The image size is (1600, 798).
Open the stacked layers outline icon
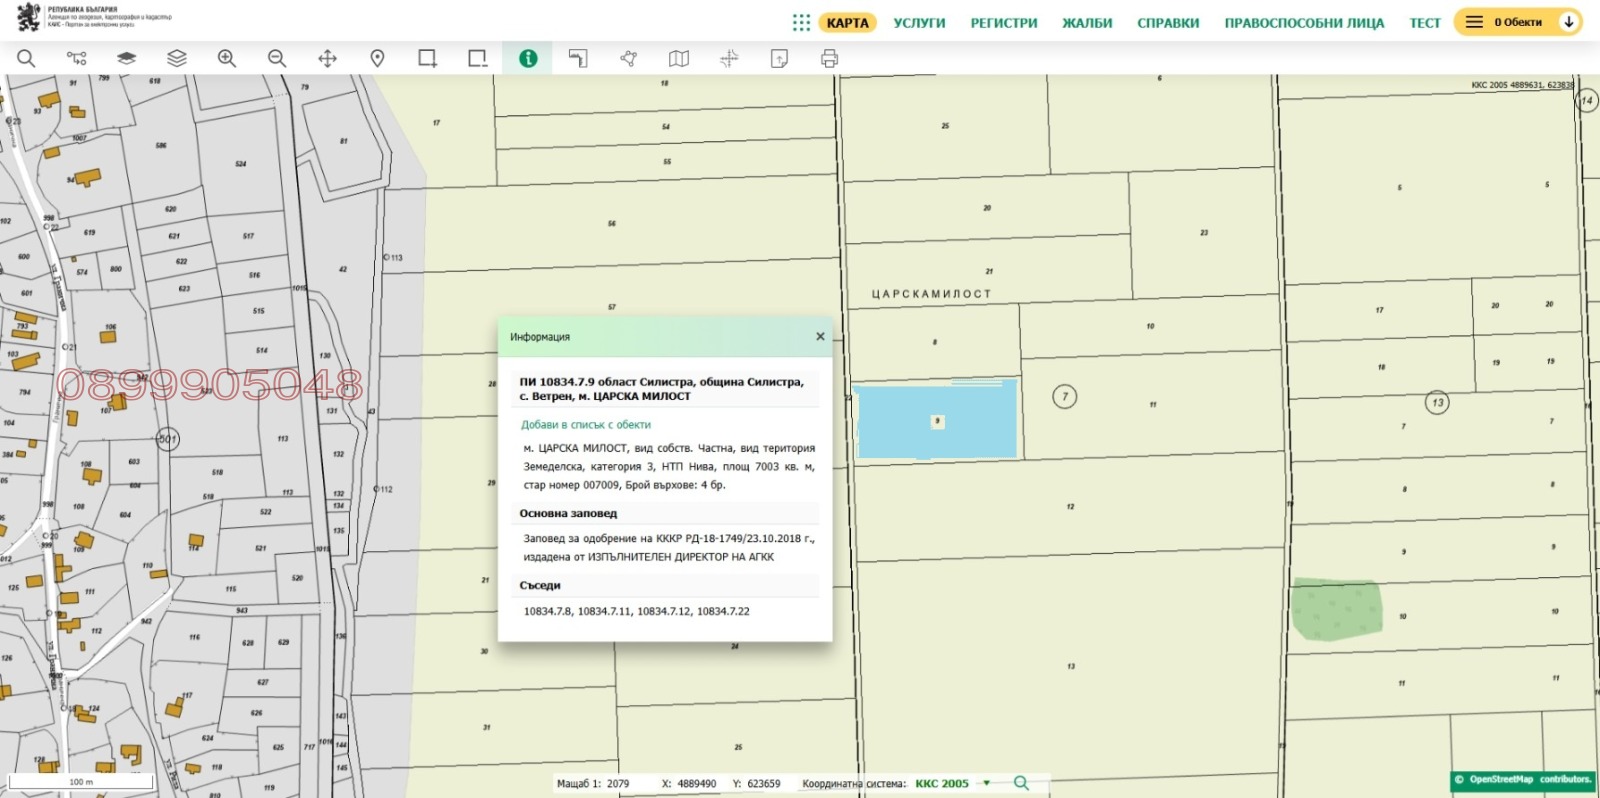(177, 59)
